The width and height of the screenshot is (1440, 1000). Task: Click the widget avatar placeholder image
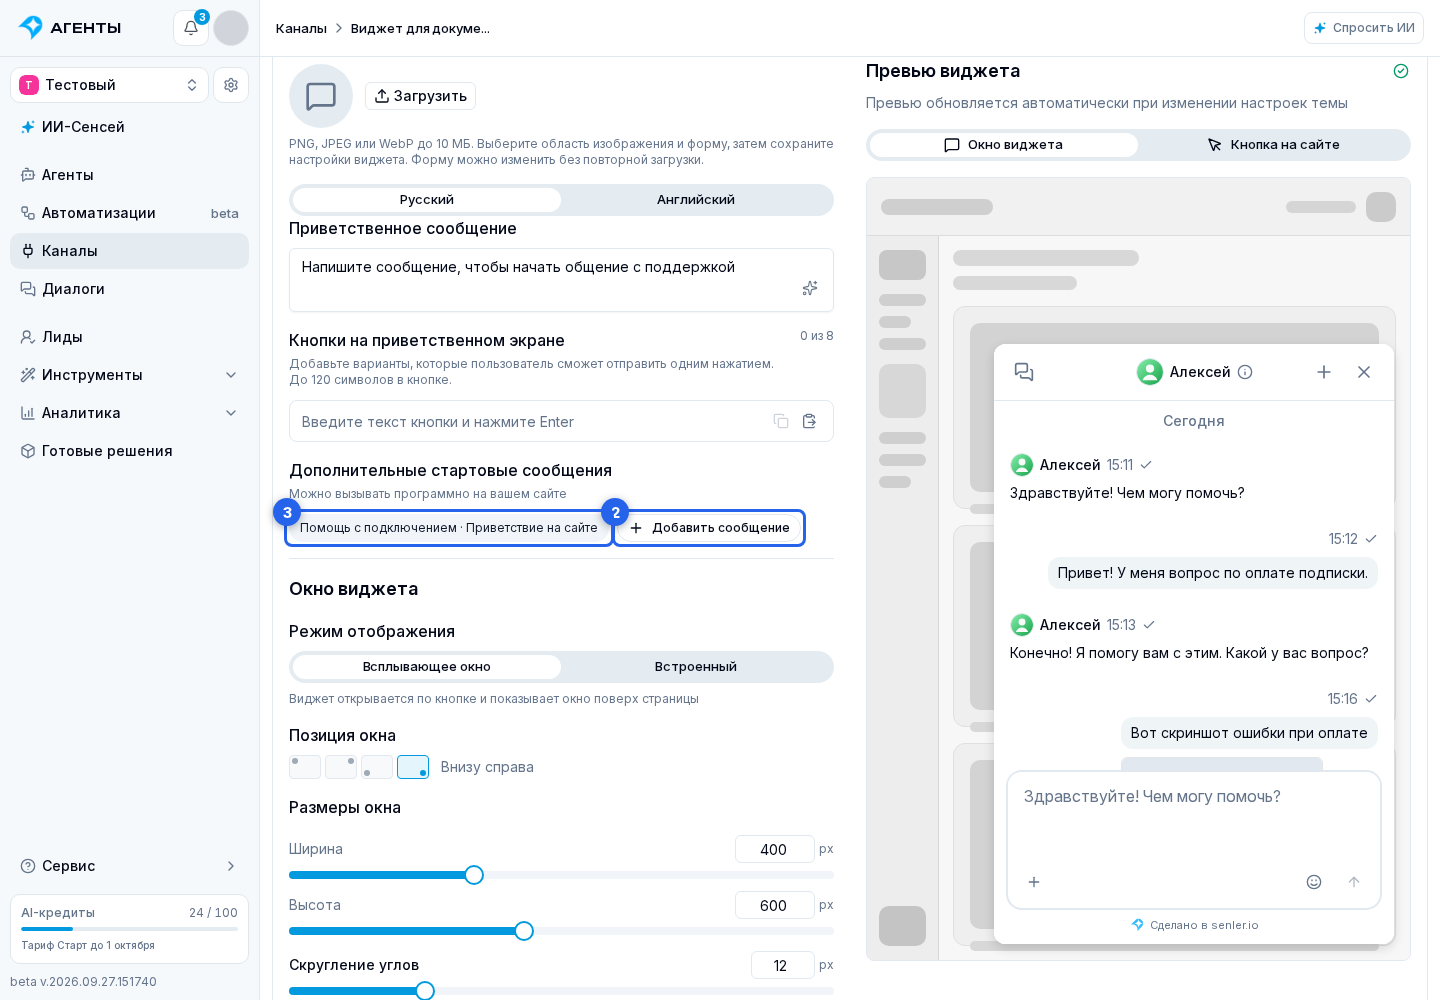click(321, 96)
